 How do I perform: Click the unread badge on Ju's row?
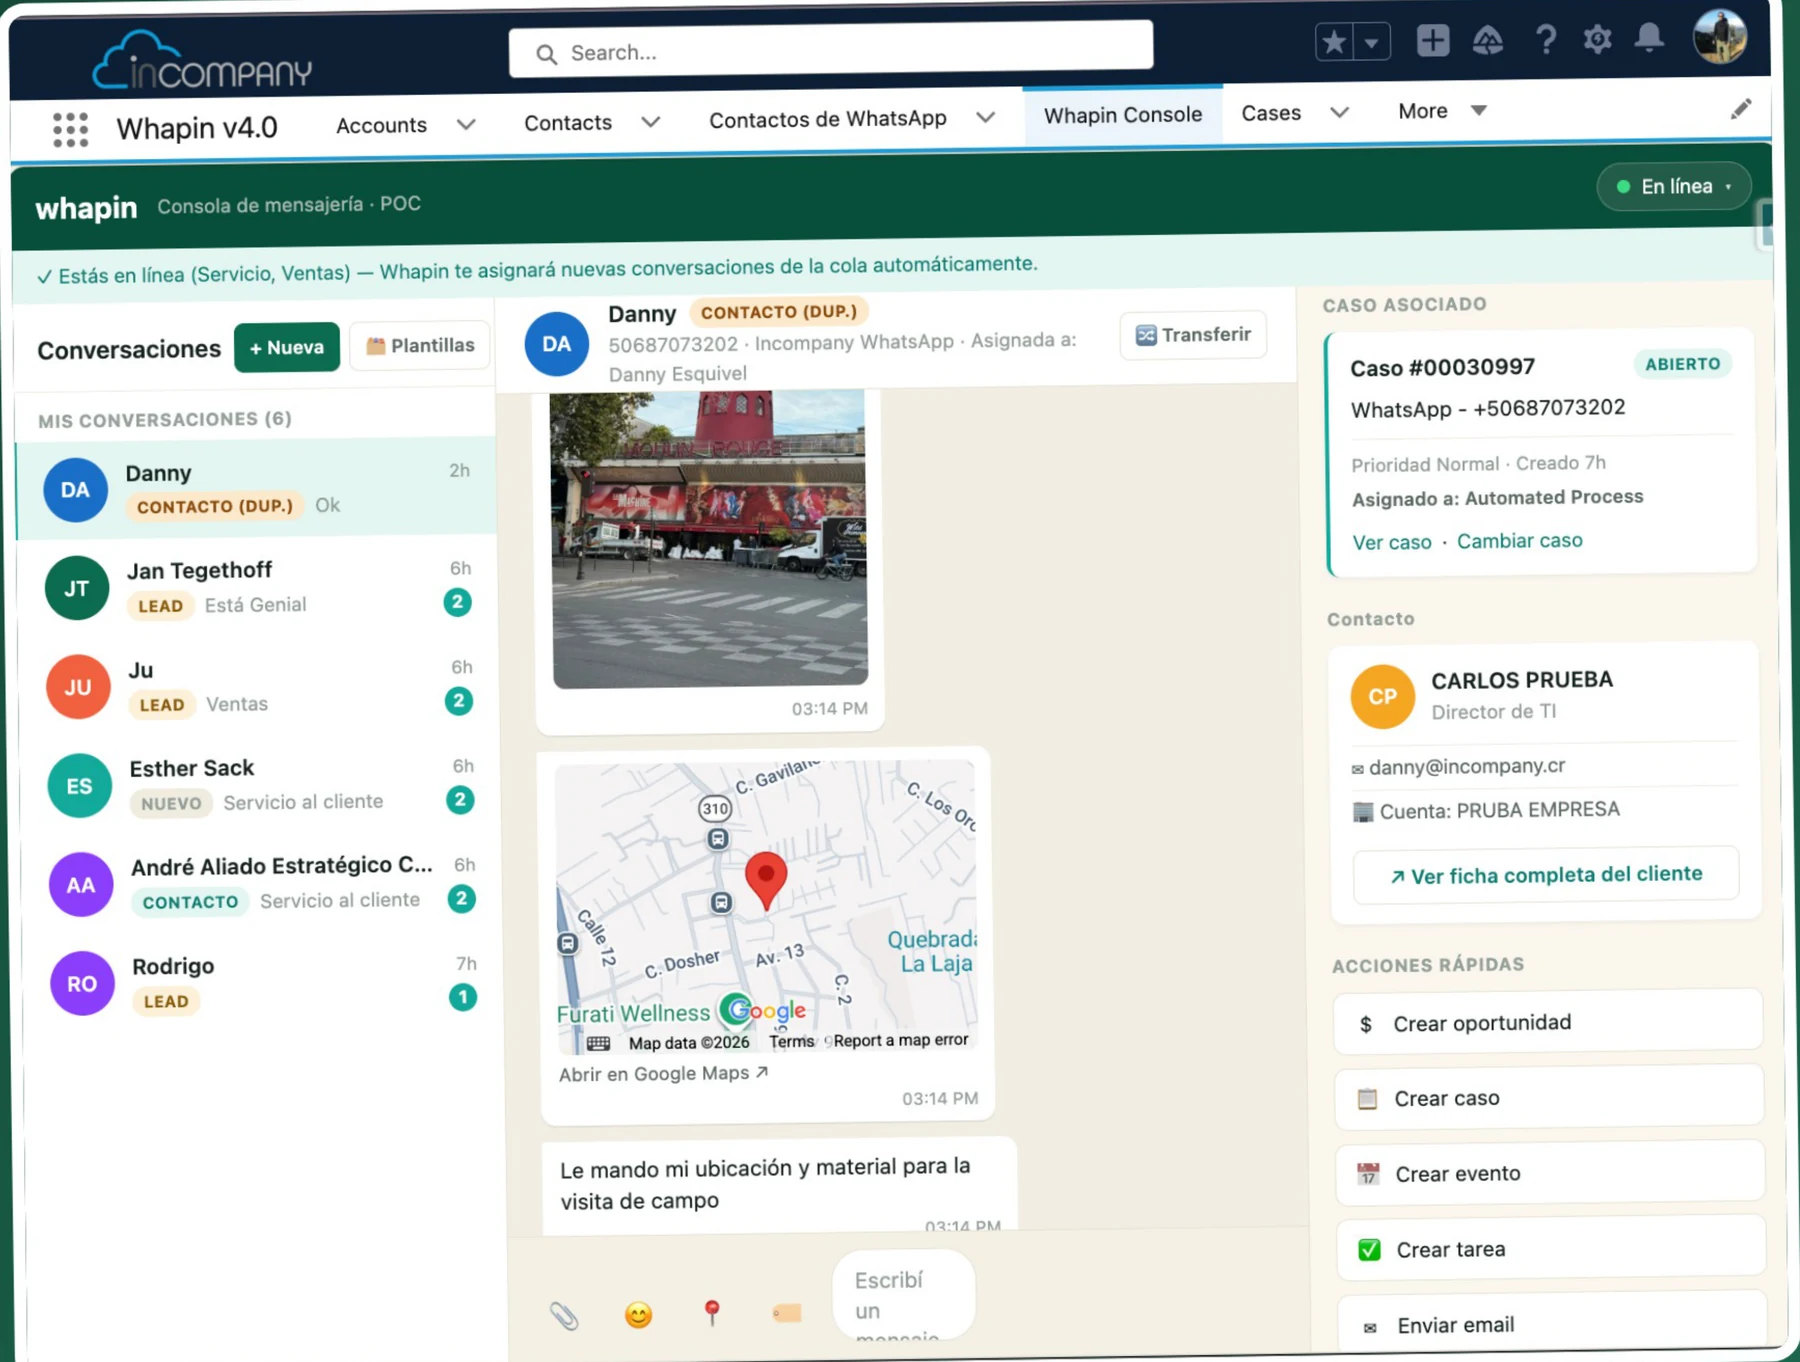pyautogui.click(x=459, y=701)
